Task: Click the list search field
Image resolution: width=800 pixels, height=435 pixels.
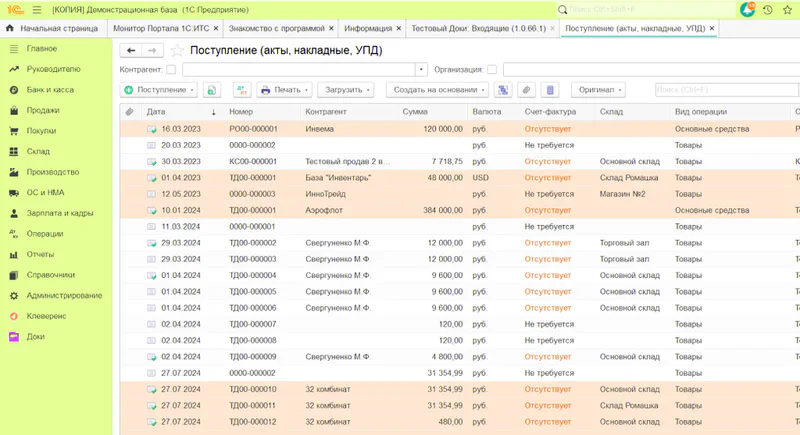Action: 720,90
